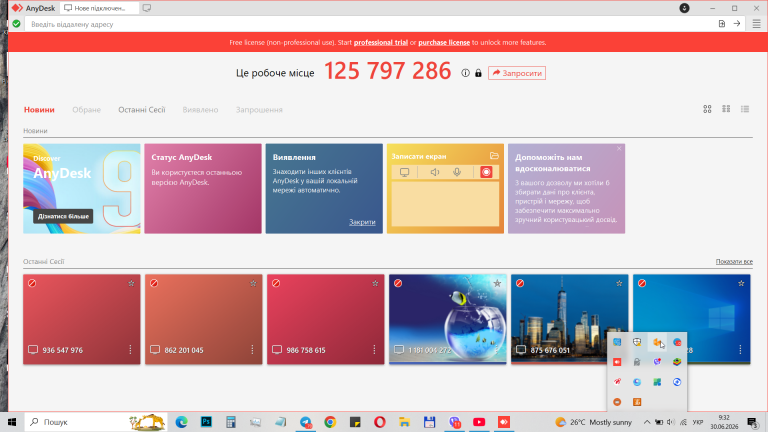Open Google Chrome from the taskbar
Viewport: 768px width, 432px height.
coord(330,422)
